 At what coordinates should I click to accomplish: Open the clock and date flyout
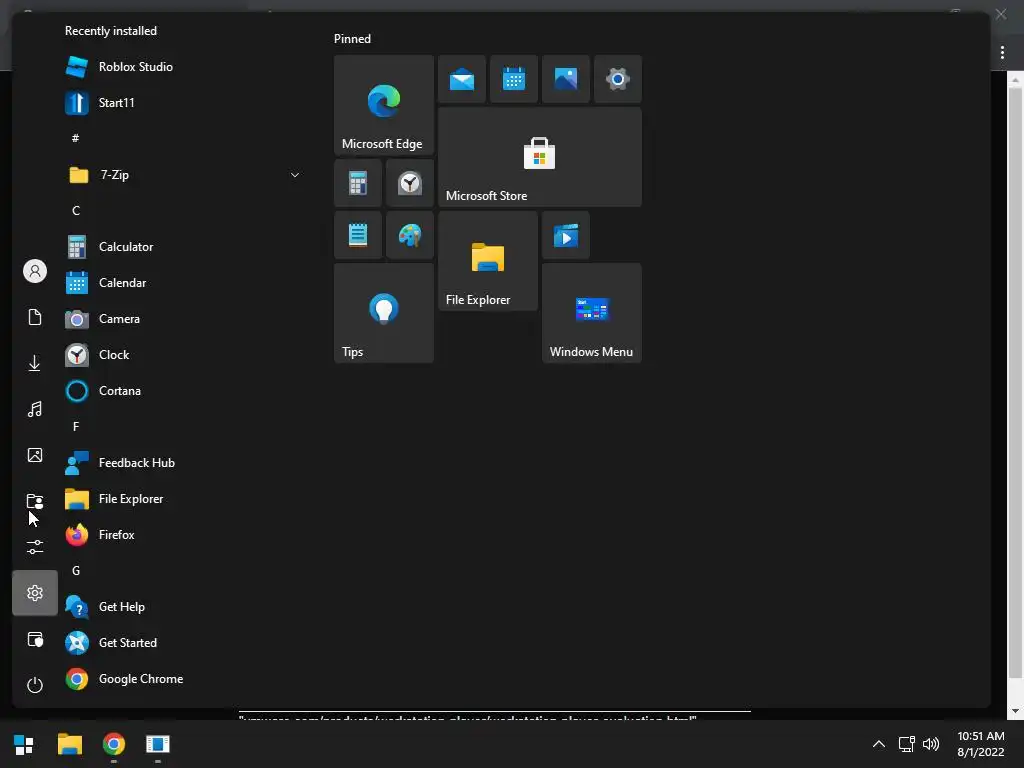[981, 744]
